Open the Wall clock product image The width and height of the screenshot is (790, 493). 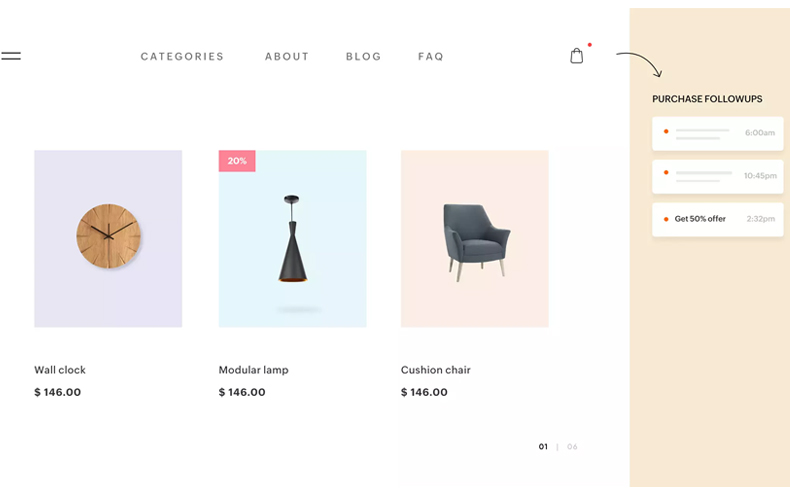[x=108, y=239]
